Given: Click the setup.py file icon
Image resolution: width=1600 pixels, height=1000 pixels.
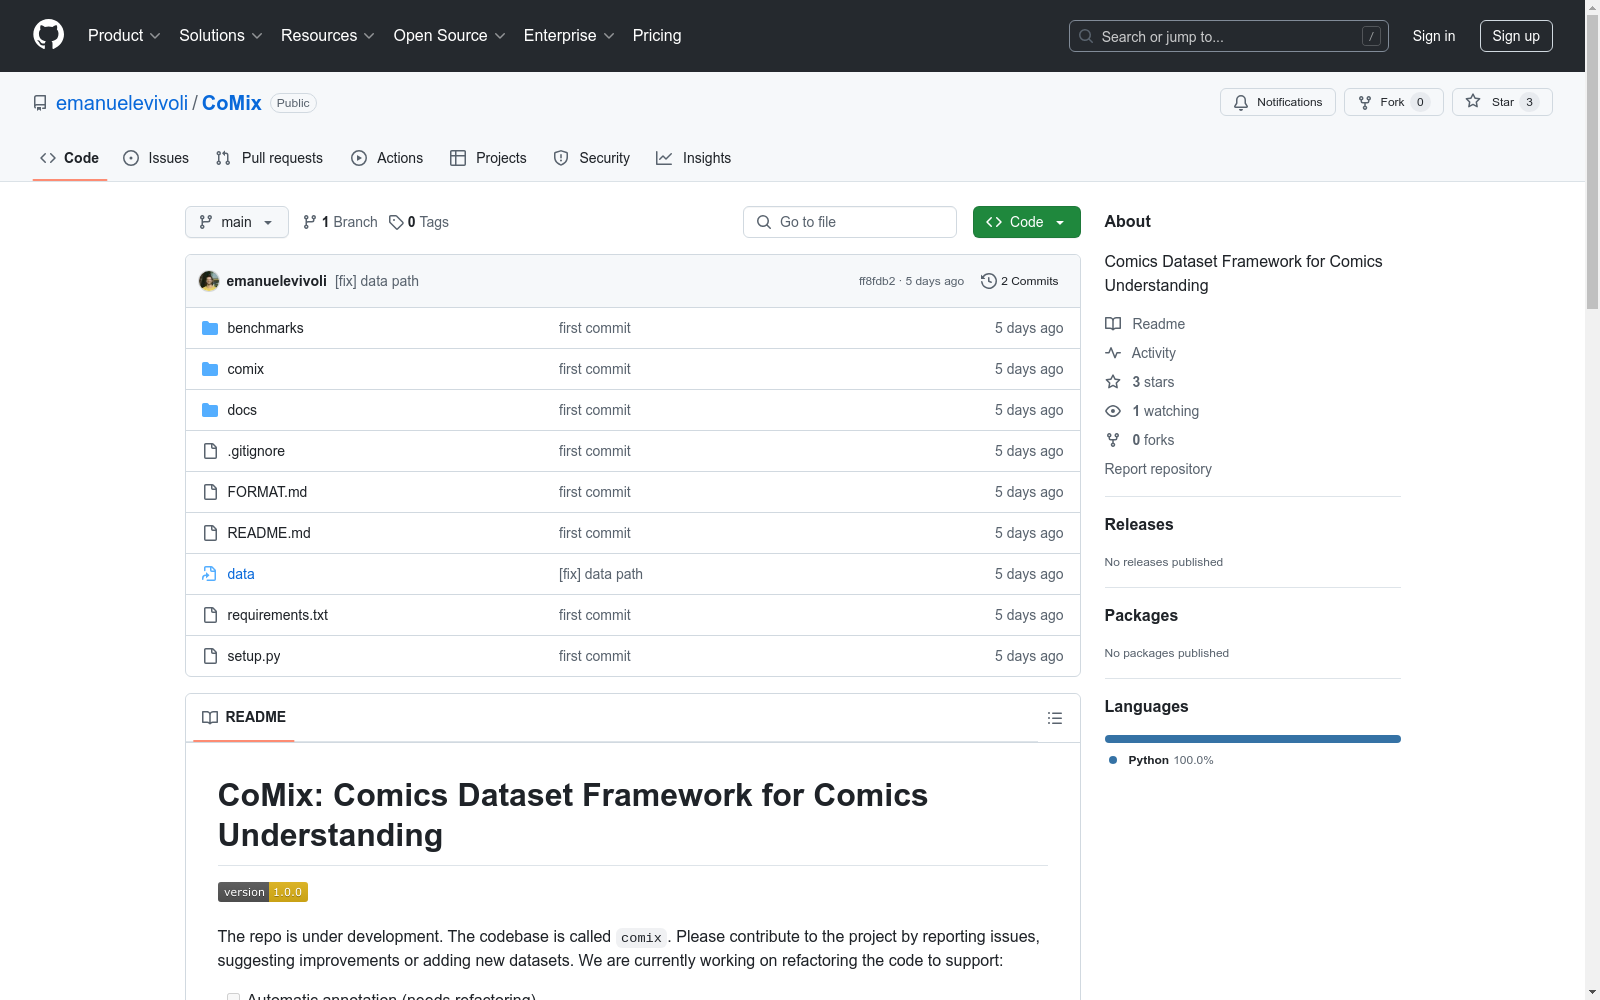Looking at the screenshot, I should point(210,656).
